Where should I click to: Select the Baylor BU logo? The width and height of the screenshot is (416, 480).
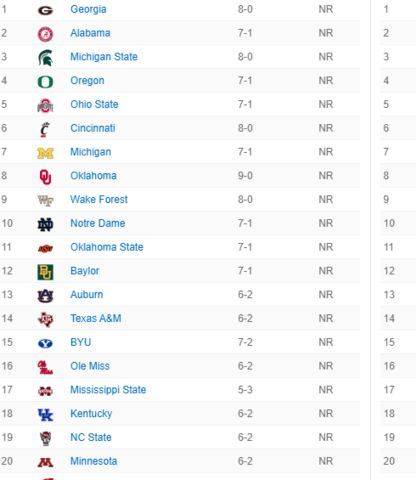pos(45,272)
